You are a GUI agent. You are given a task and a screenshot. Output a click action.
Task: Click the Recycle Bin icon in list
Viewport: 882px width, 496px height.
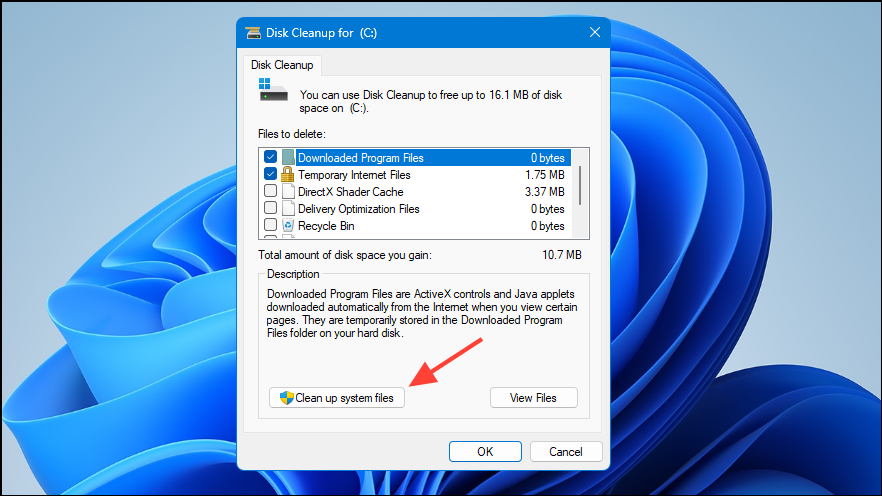coord(288,226)
